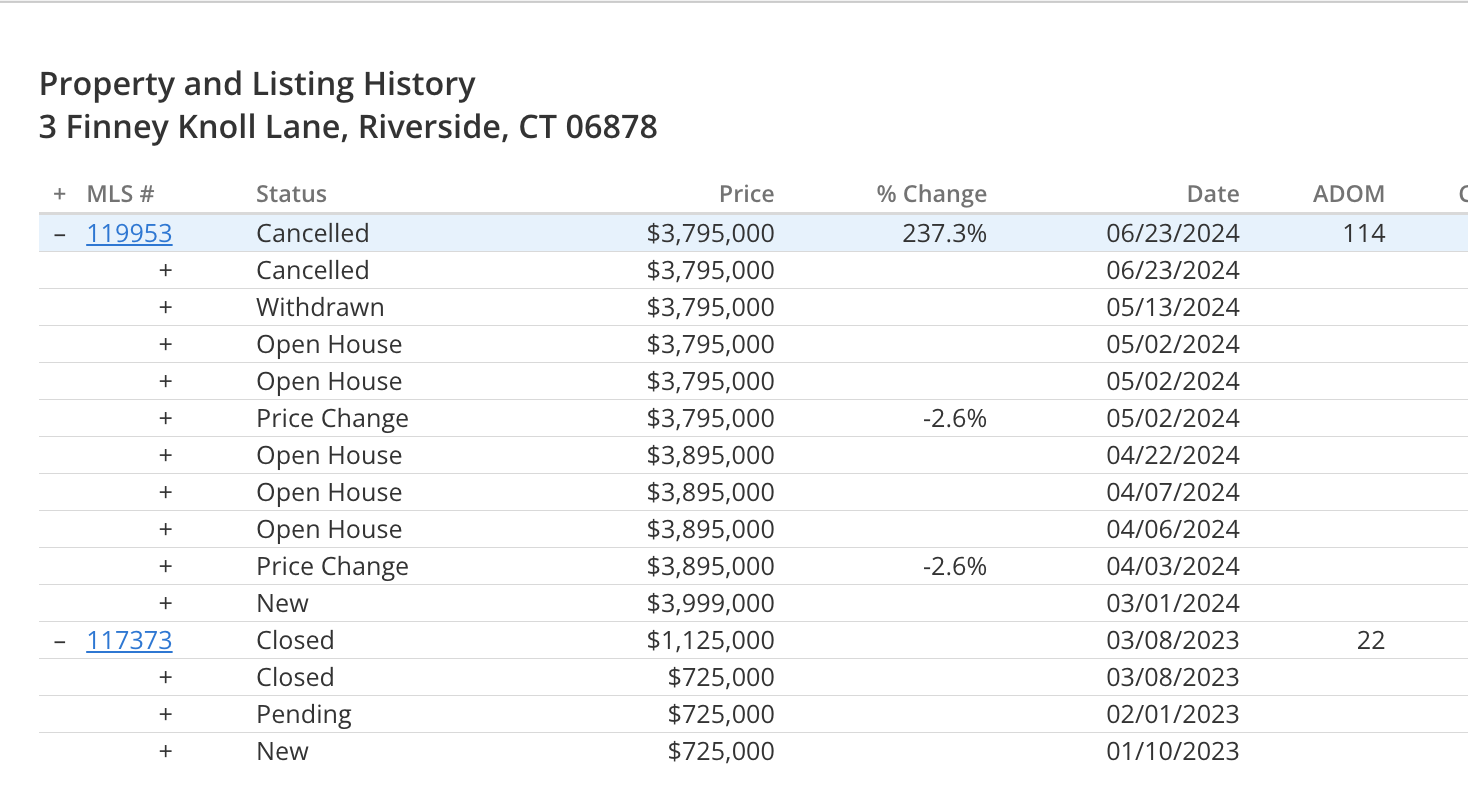
Task: Expand the Withdrawn 05/13/2024 entry
Action: click(166, 307)
